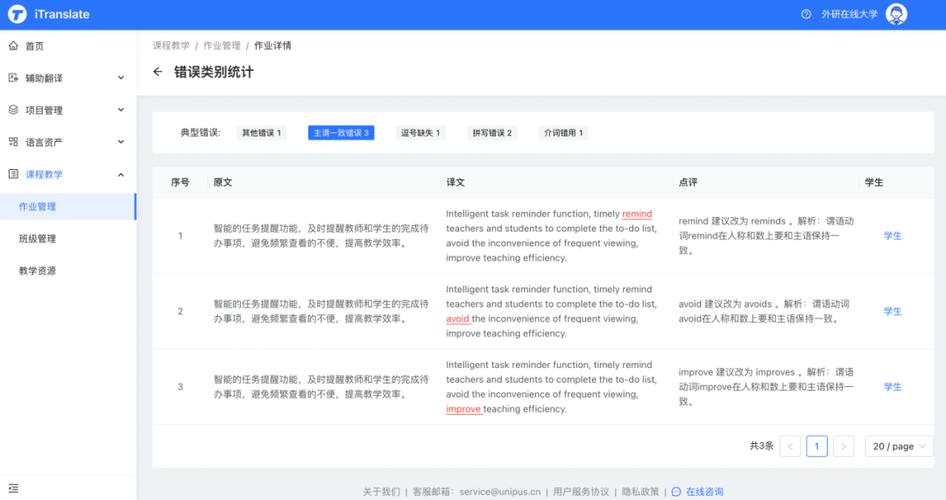Viewport: 946px width, 500px height.
Task: Click the 作业详情 breadcrumb text
Action: tap(273, 45)
